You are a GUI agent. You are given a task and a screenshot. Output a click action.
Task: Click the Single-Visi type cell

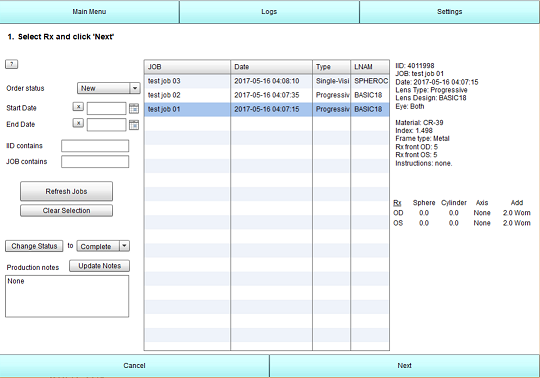point(332,81)
